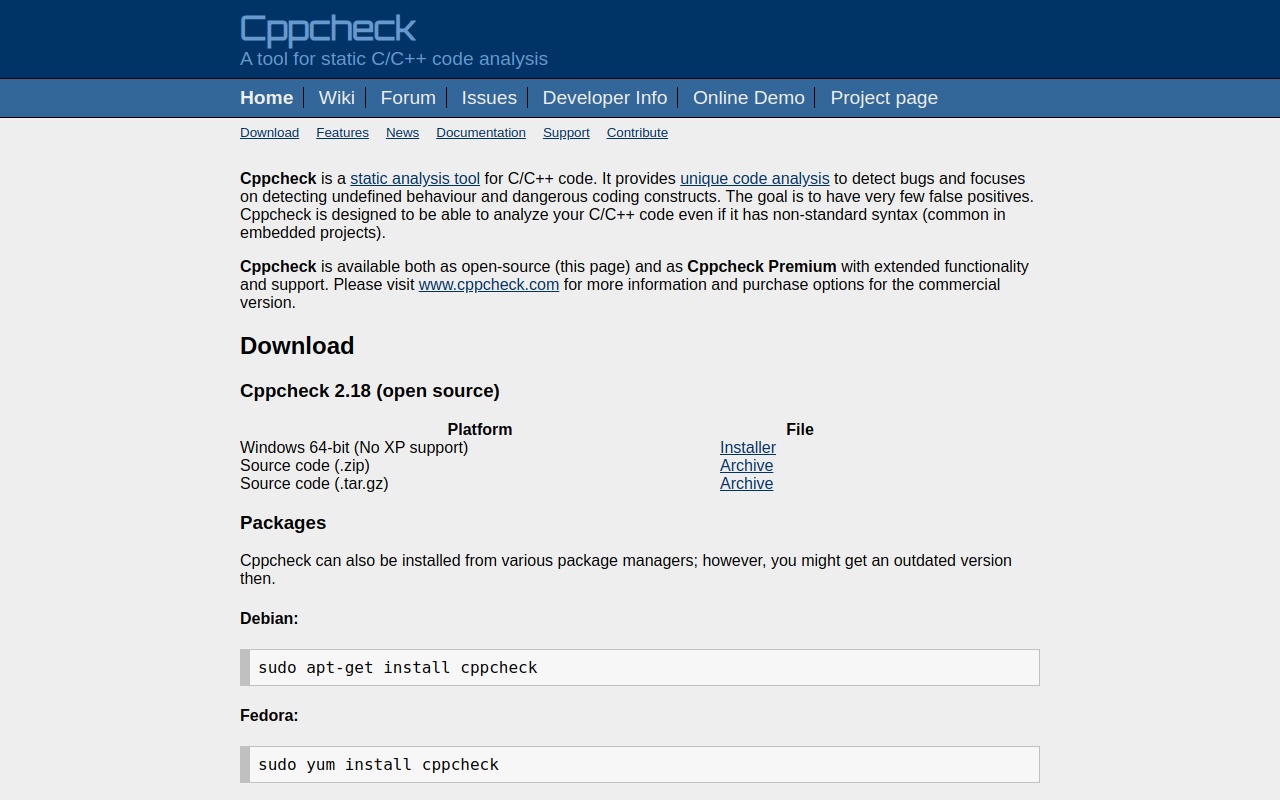Click the Debian apt-get command box
The height and width of the screenshot is (800, 1280).
[x=640, y=667]
